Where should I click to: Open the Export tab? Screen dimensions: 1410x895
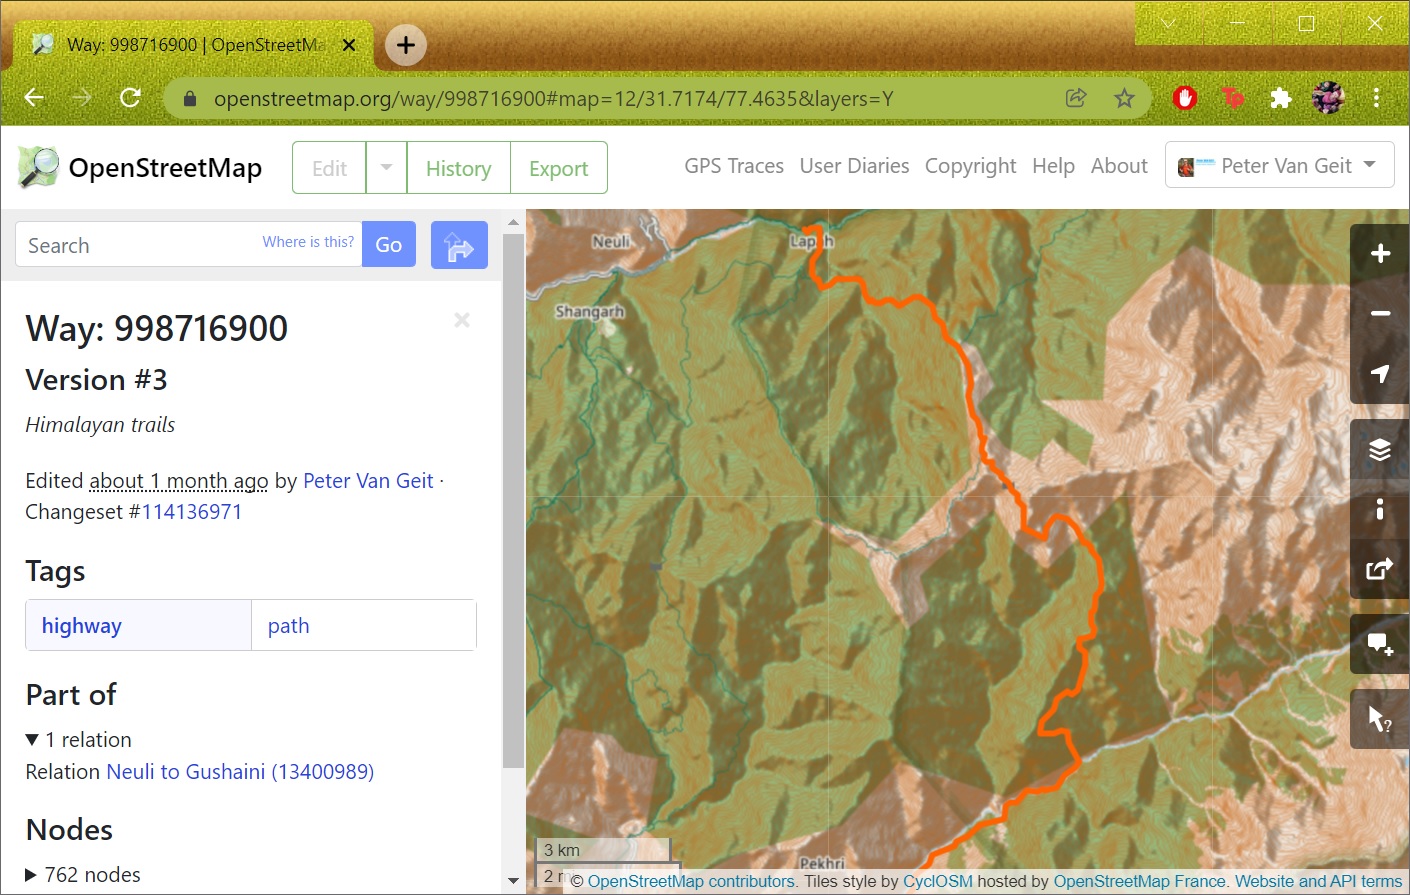558,168
